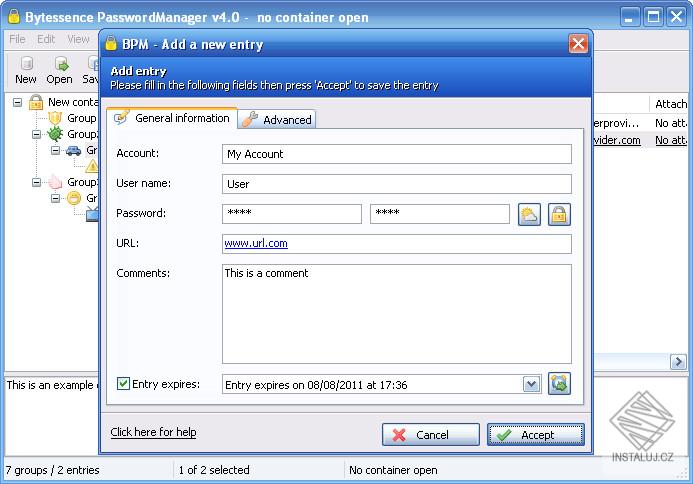Click the lock icon in dialog title bar
693x484 pixels.
[110, 44]
